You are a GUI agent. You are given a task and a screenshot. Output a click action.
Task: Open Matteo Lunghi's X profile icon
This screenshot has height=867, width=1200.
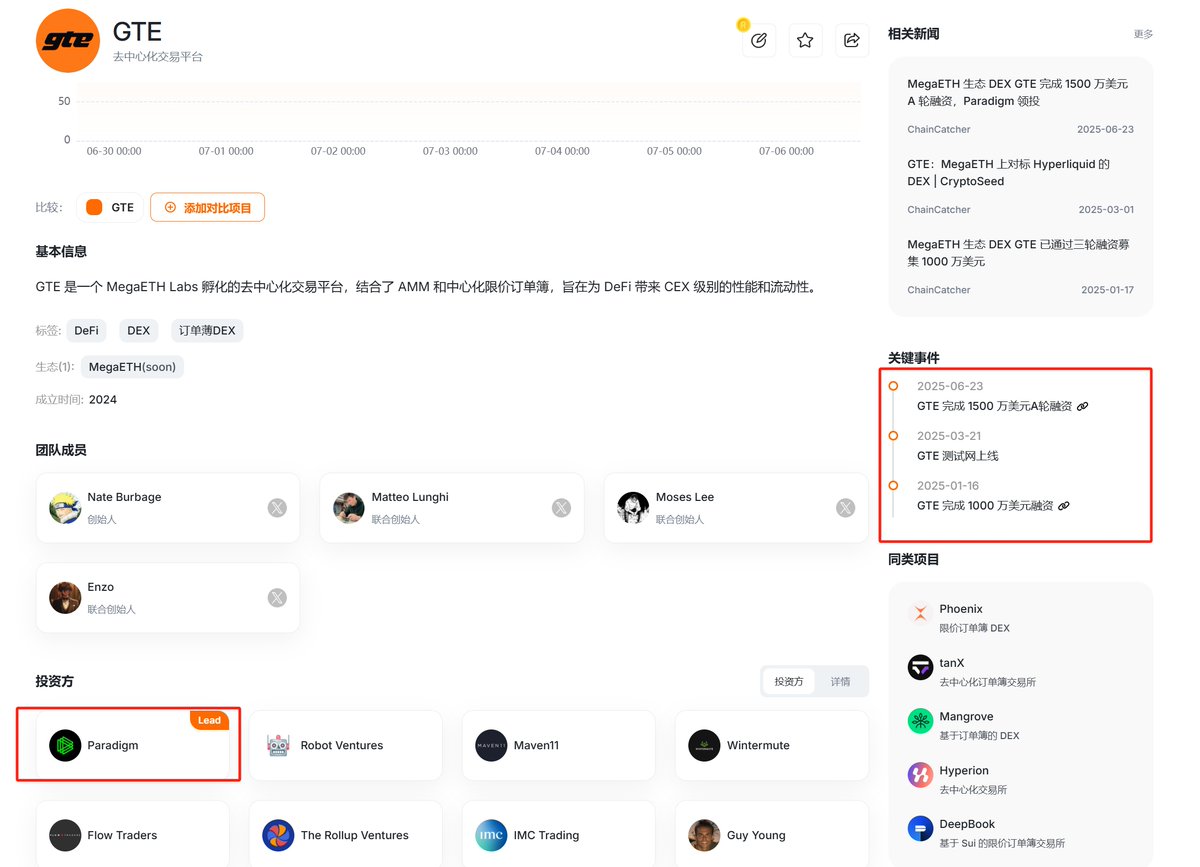coord(561,508)
